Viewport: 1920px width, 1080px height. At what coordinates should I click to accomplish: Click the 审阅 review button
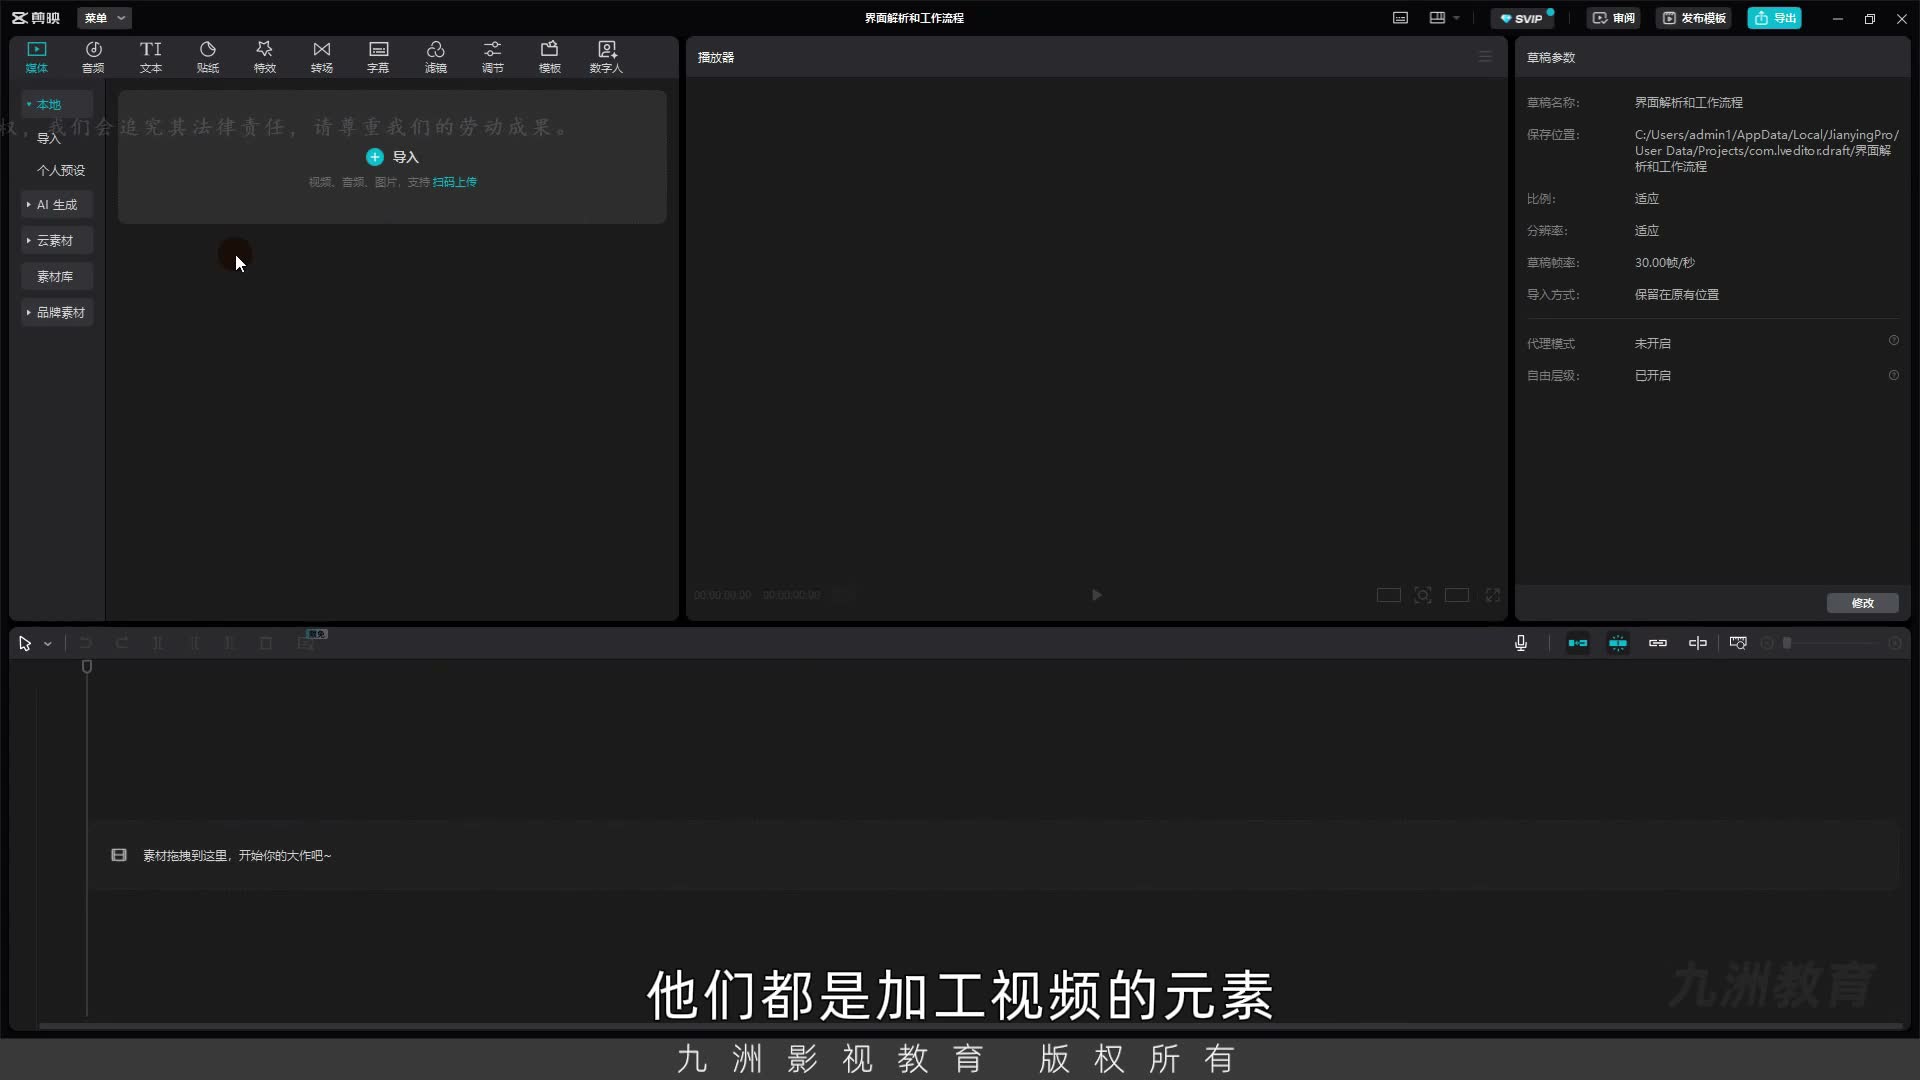click(x=1613, y=18)
